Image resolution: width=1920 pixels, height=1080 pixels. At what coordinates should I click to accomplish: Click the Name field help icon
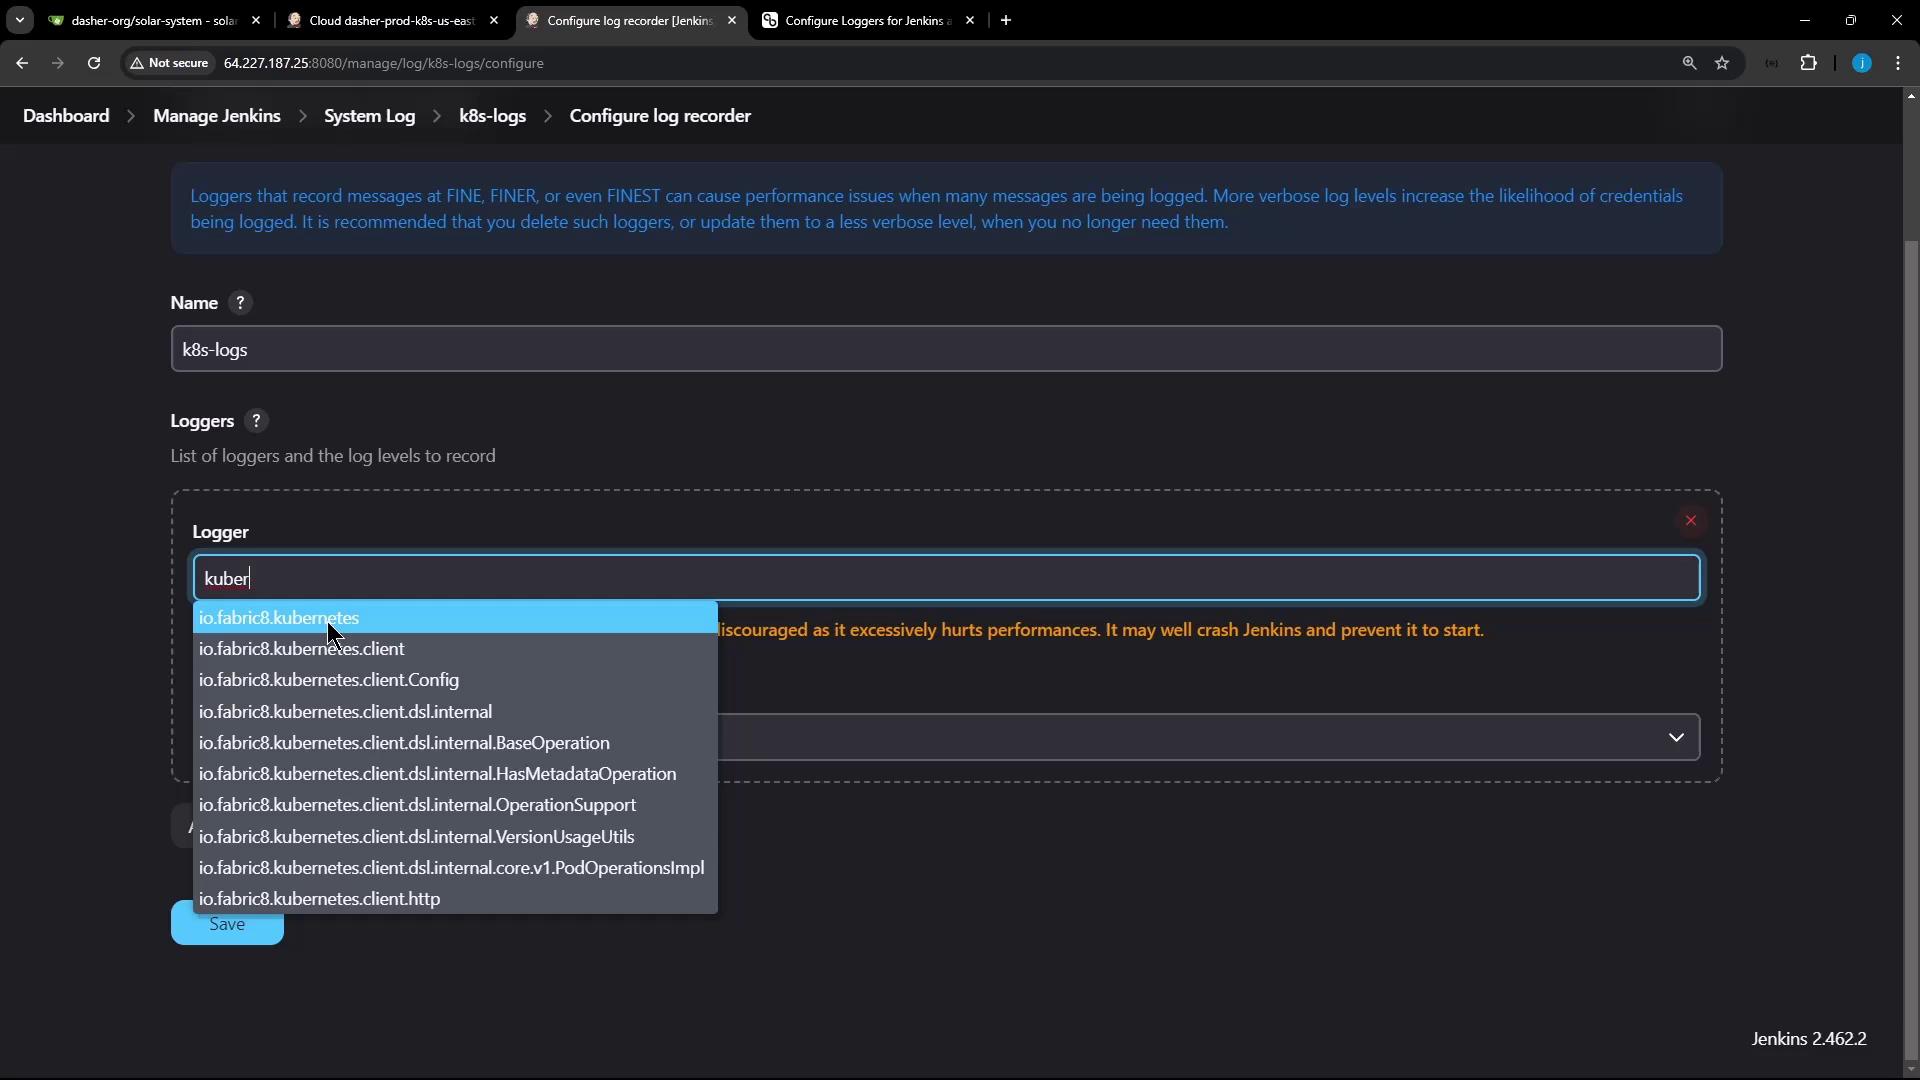click(x=240, y=303)
